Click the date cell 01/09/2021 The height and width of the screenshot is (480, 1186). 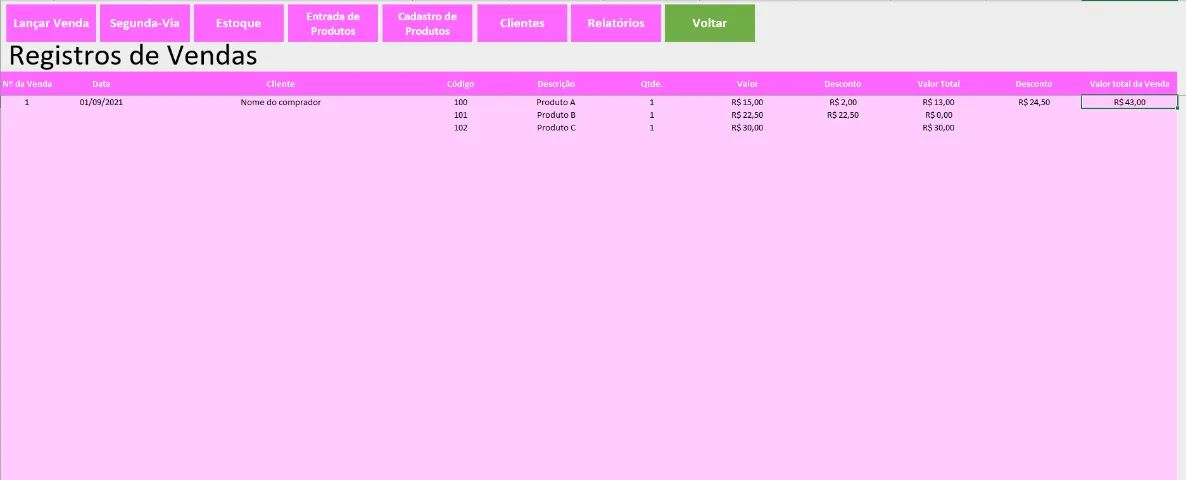pyautogui.click(x=101, y=102)
